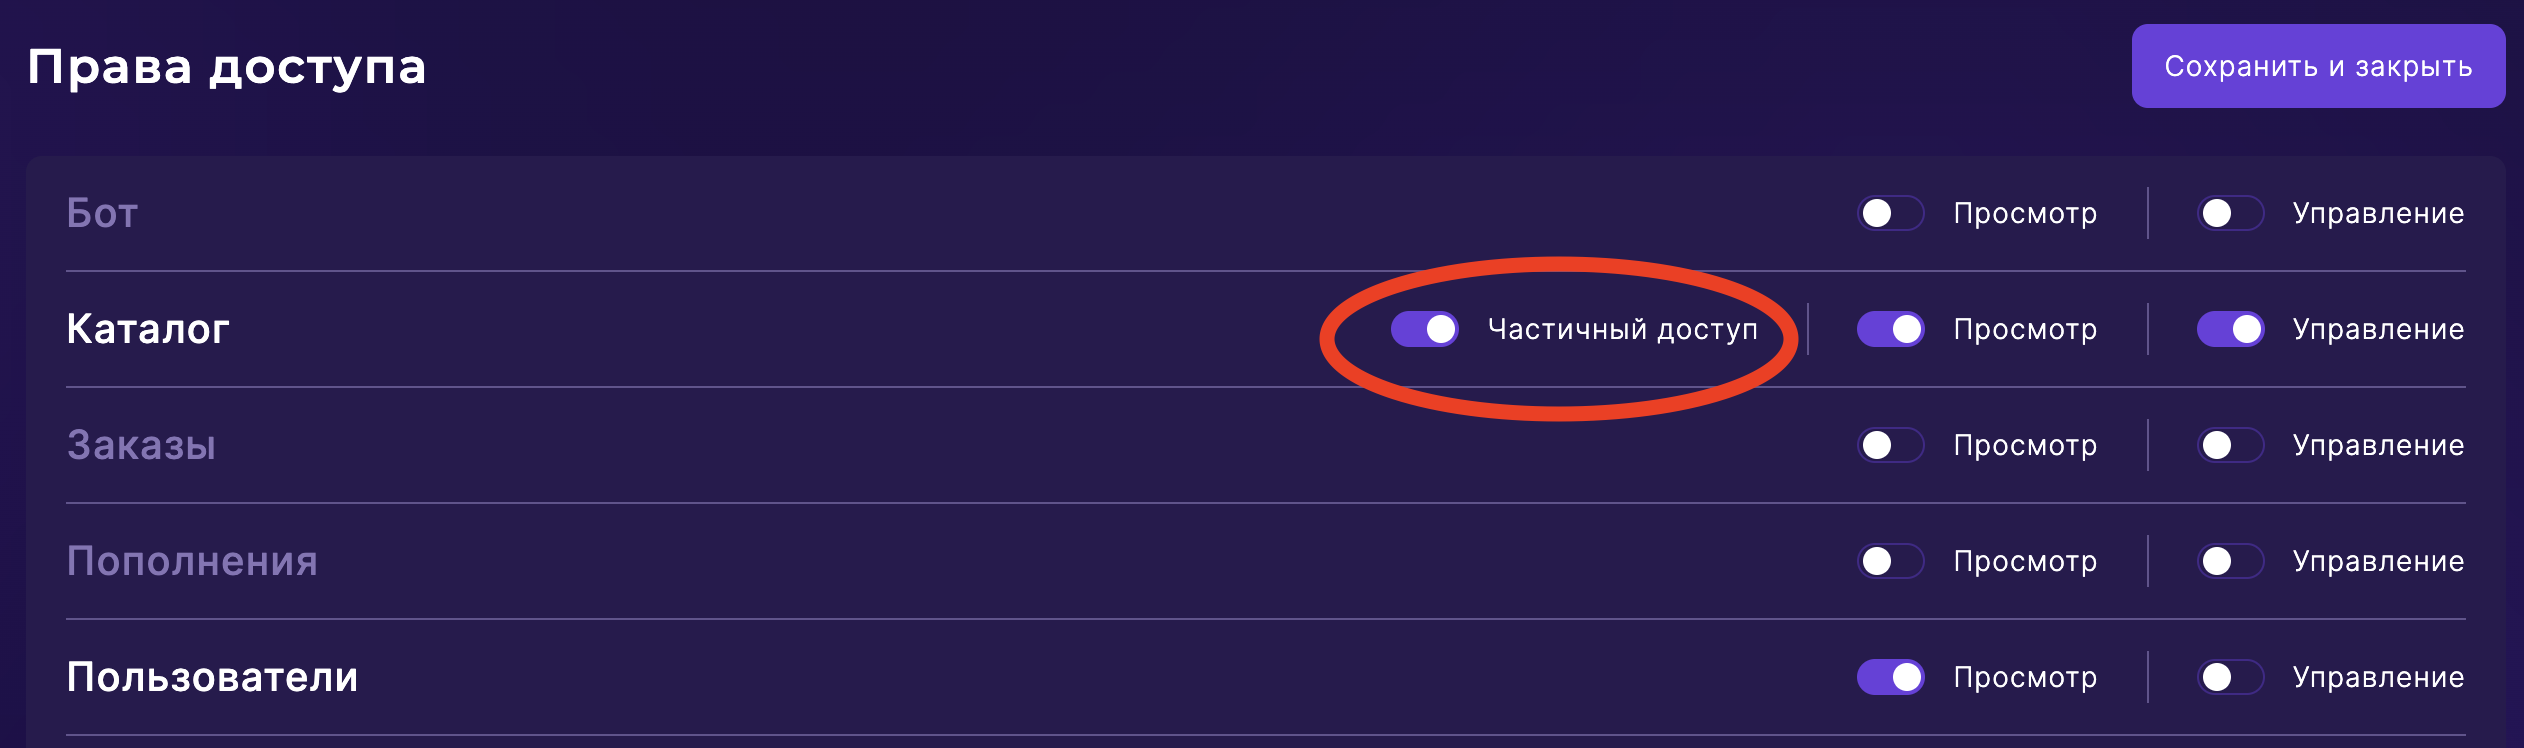Viewport: 2524px width, 748px height.
Task: Click the Частичный доступ label text
Action: tap(1622, 329)
